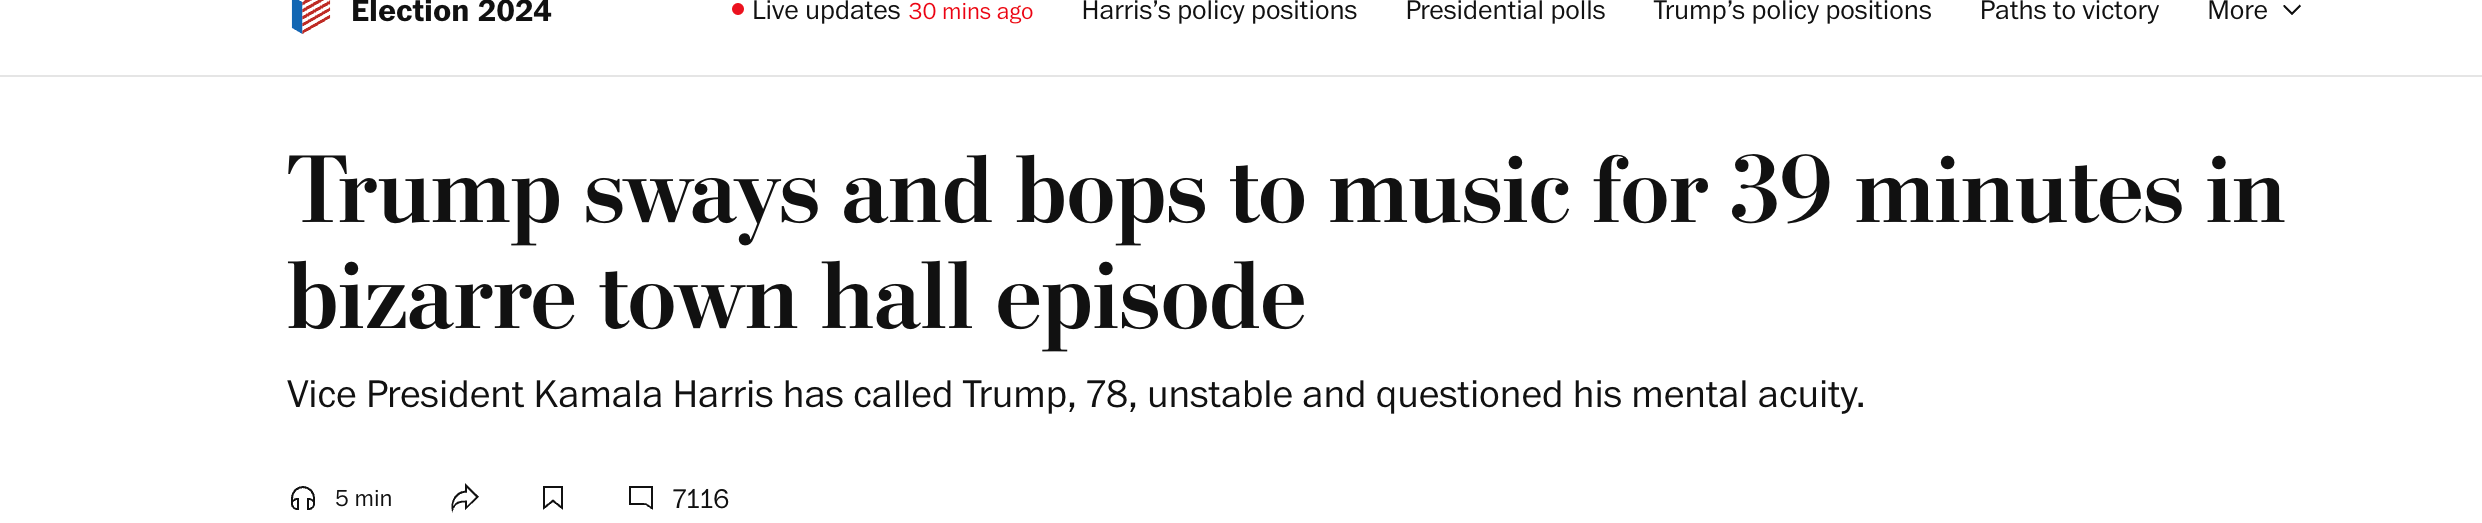Go to Harris's policy positions
The width and height of the screenshot is (2482, 523).
click(x=1219, y=11)
